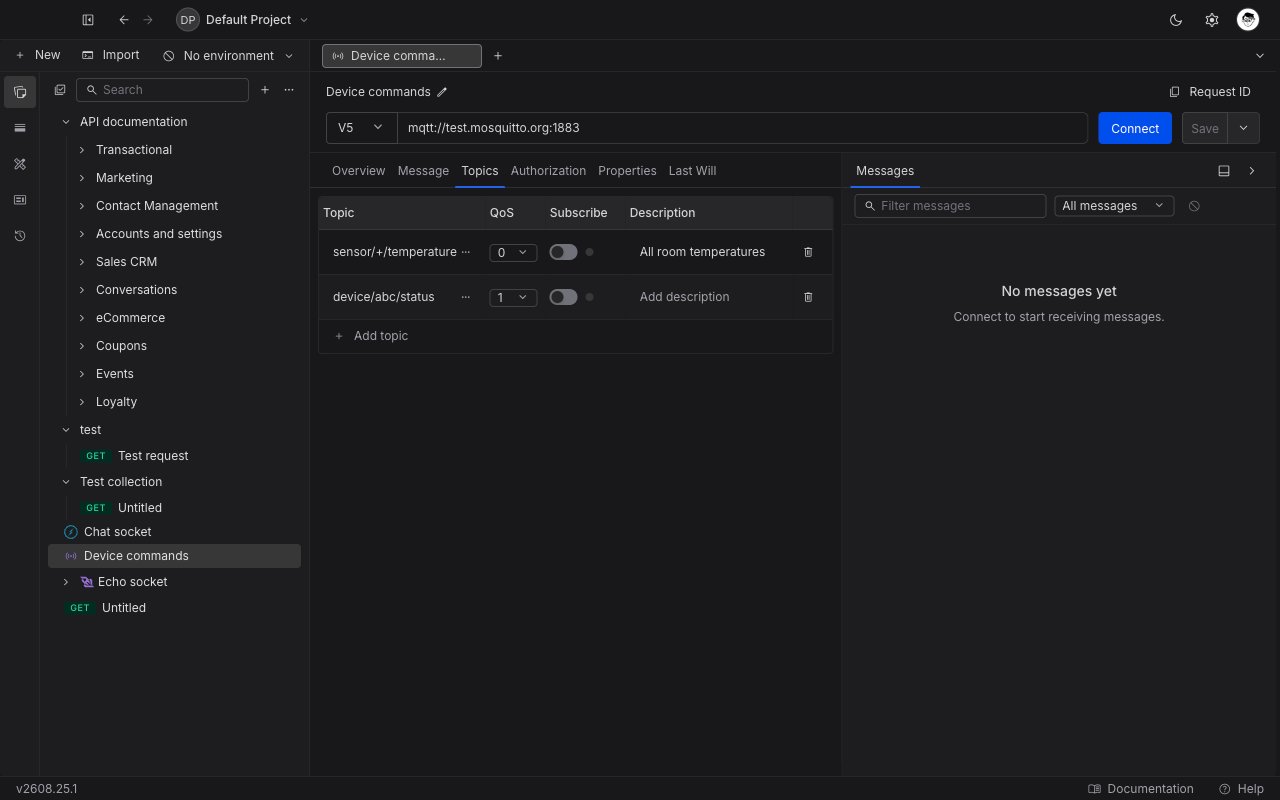Image resolution: width=1280 pixels, height=800 pixels.
Task: Open the sidebar more options menu
Action: [x=289, y=90]
